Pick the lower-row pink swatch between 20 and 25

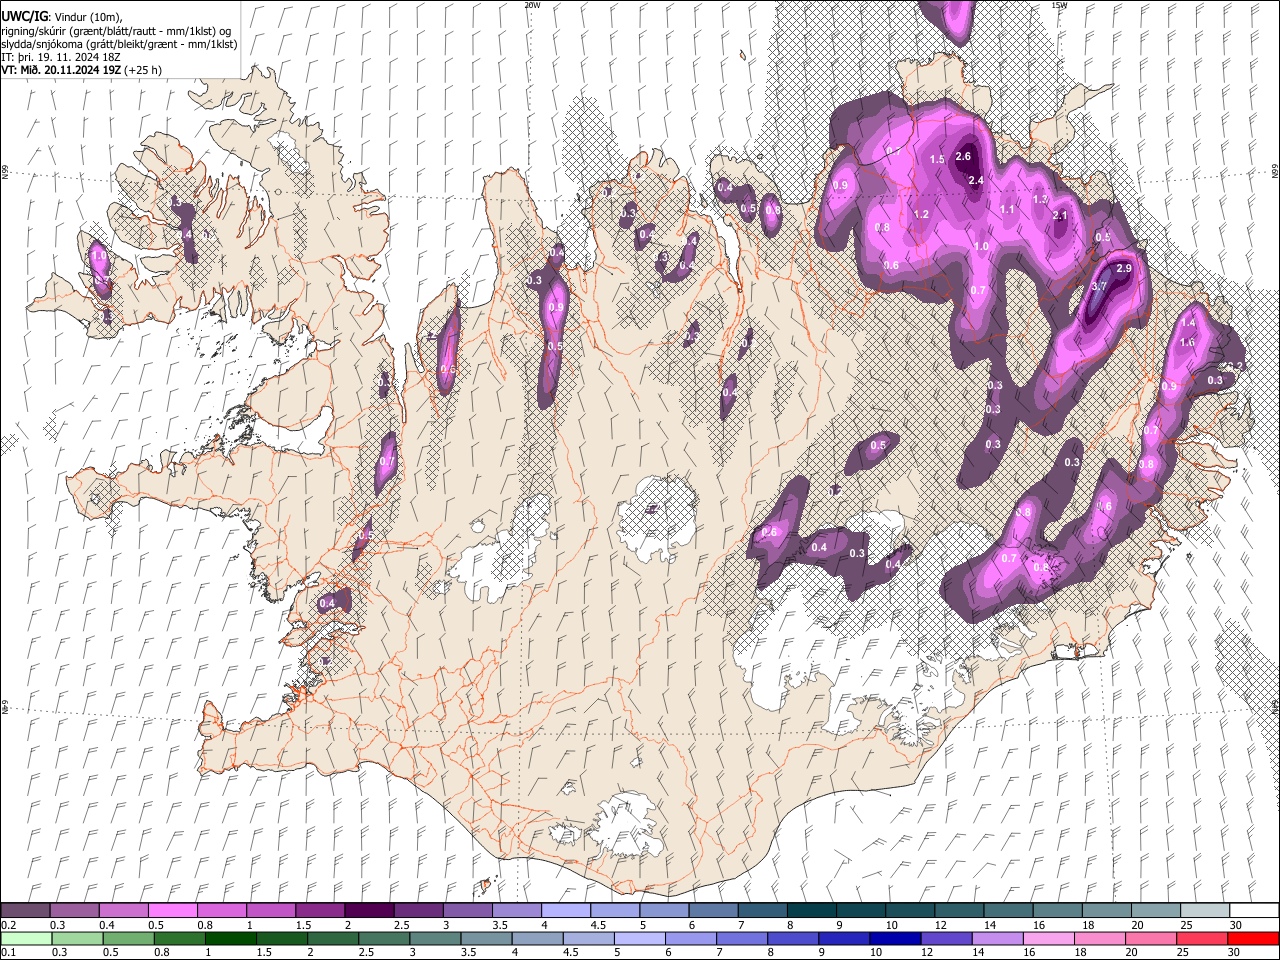(x=1151, y=939)
